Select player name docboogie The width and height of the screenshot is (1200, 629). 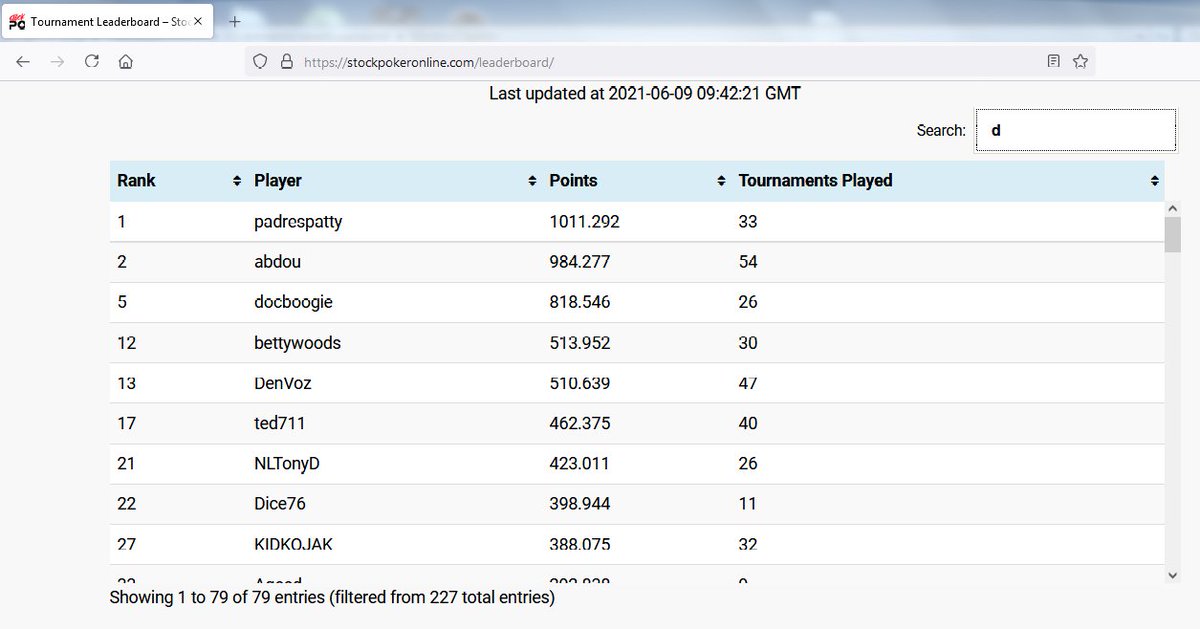[293, 302]
